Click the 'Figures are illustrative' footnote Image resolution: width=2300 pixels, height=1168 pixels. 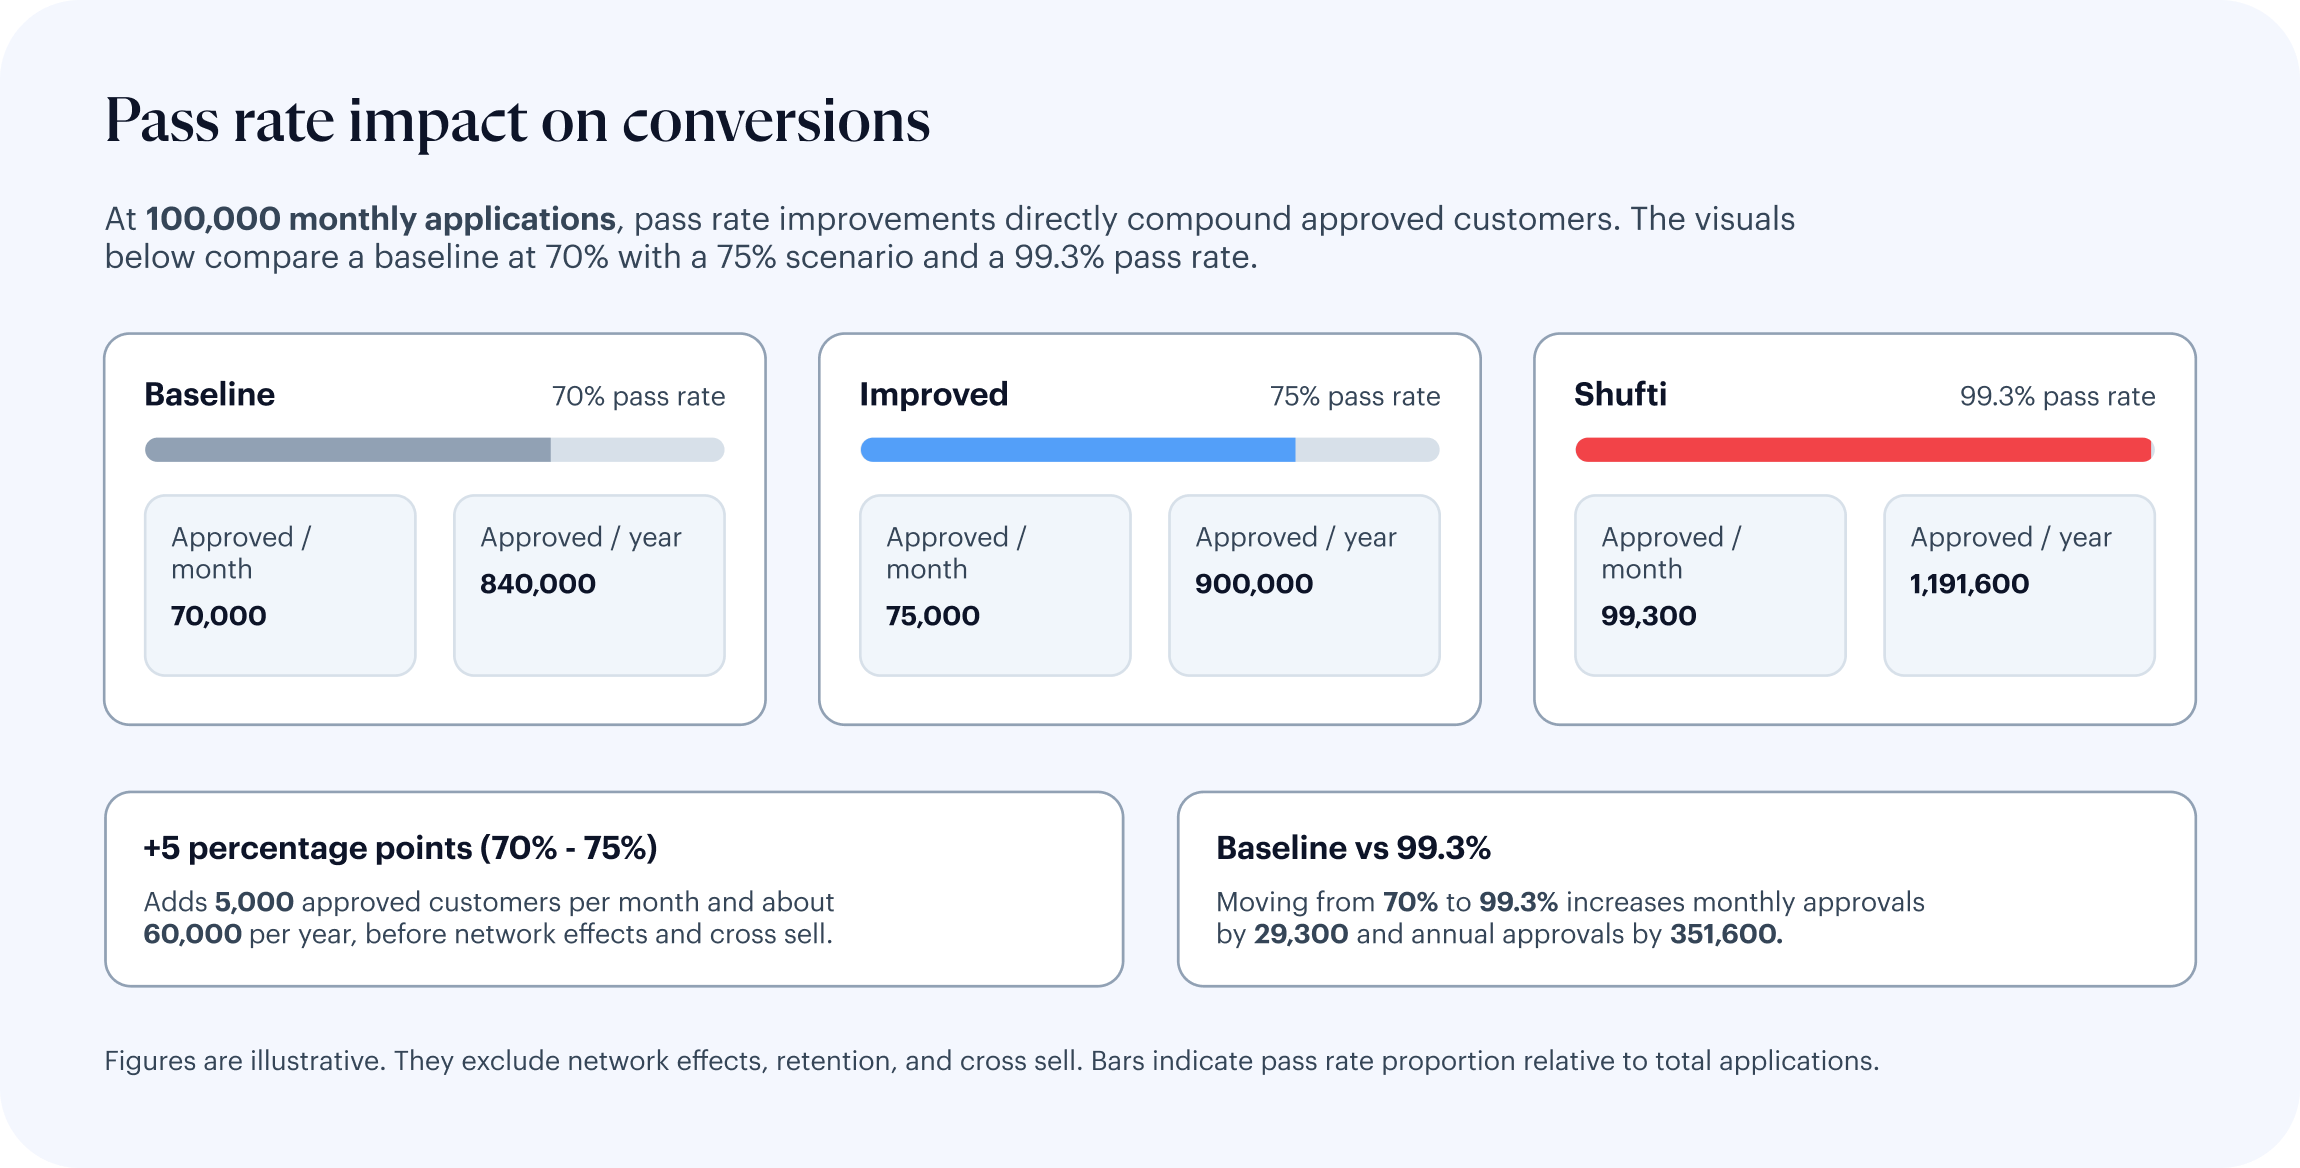tap(991, 1061)
